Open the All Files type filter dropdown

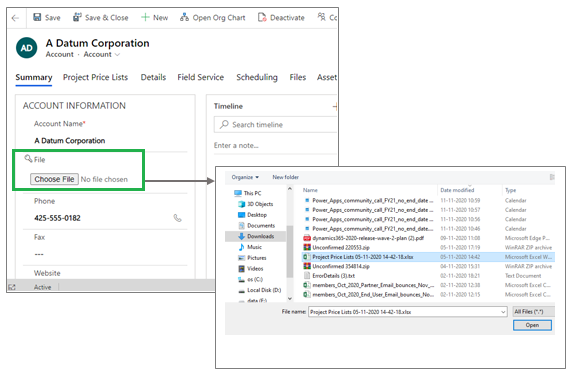point(533,312)
